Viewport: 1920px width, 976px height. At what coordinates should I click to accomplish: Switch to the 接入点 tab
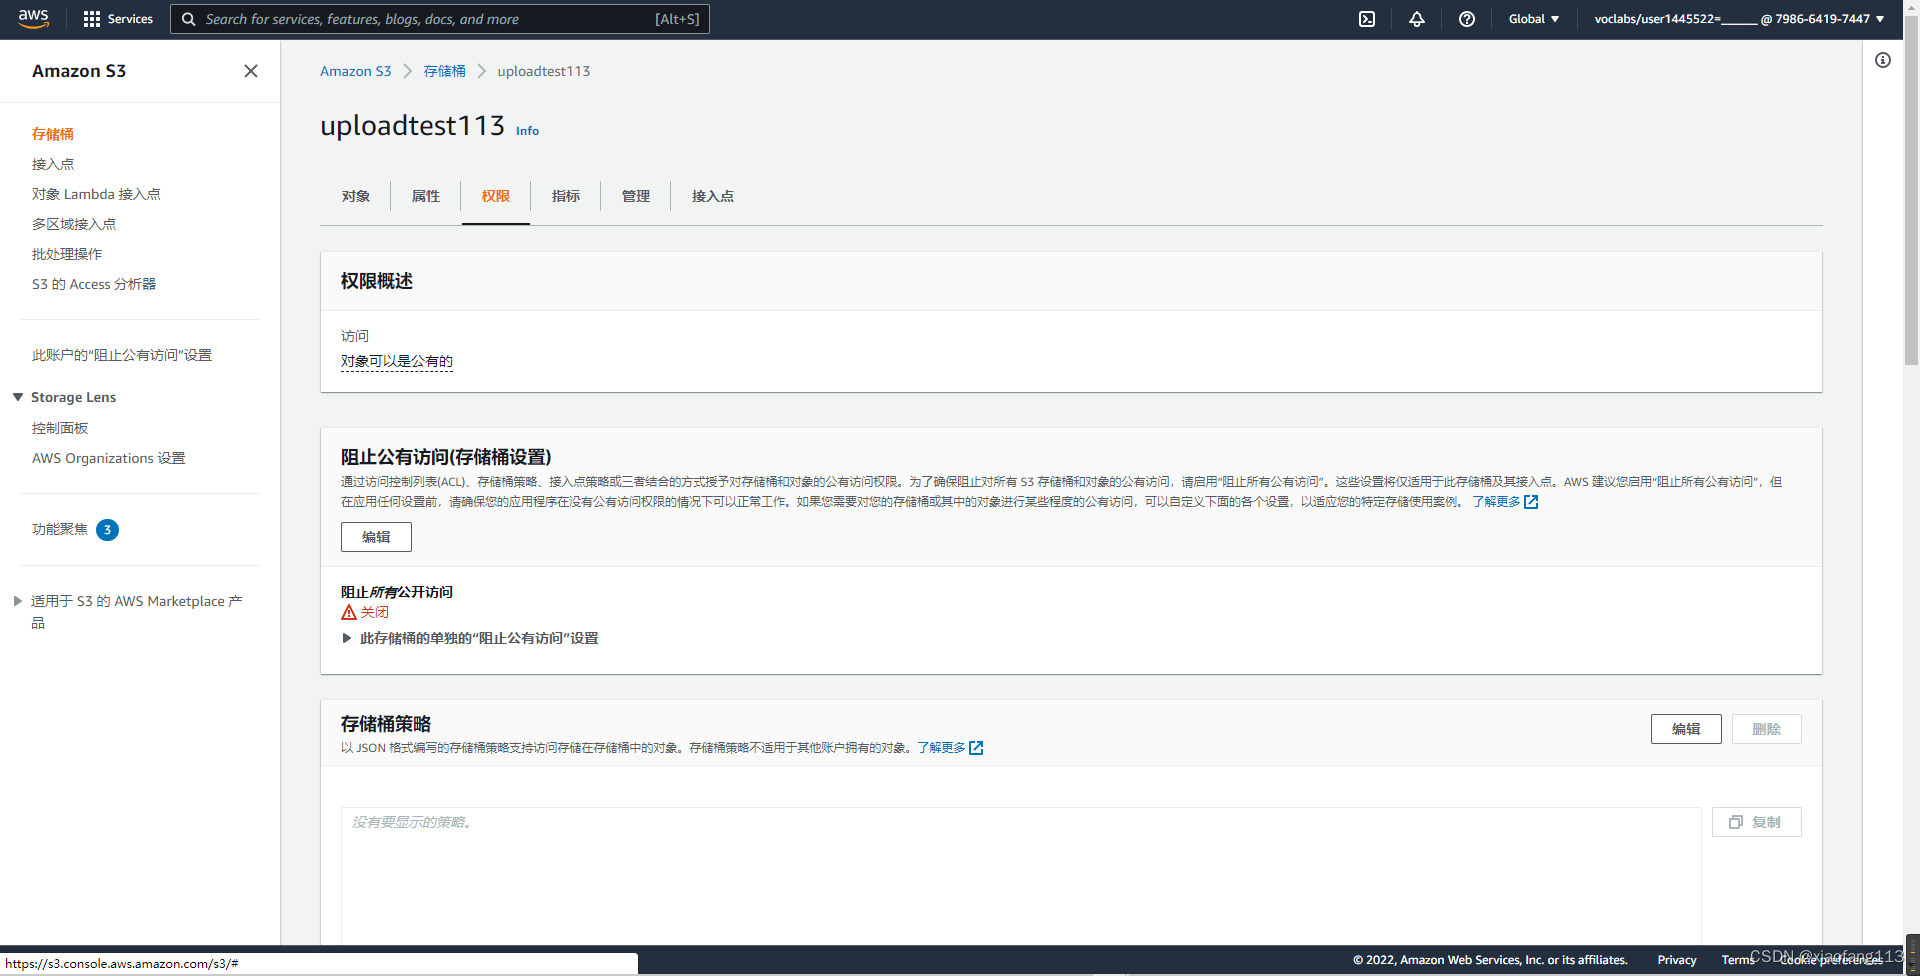pyautogui.click(x=713, y=196)
